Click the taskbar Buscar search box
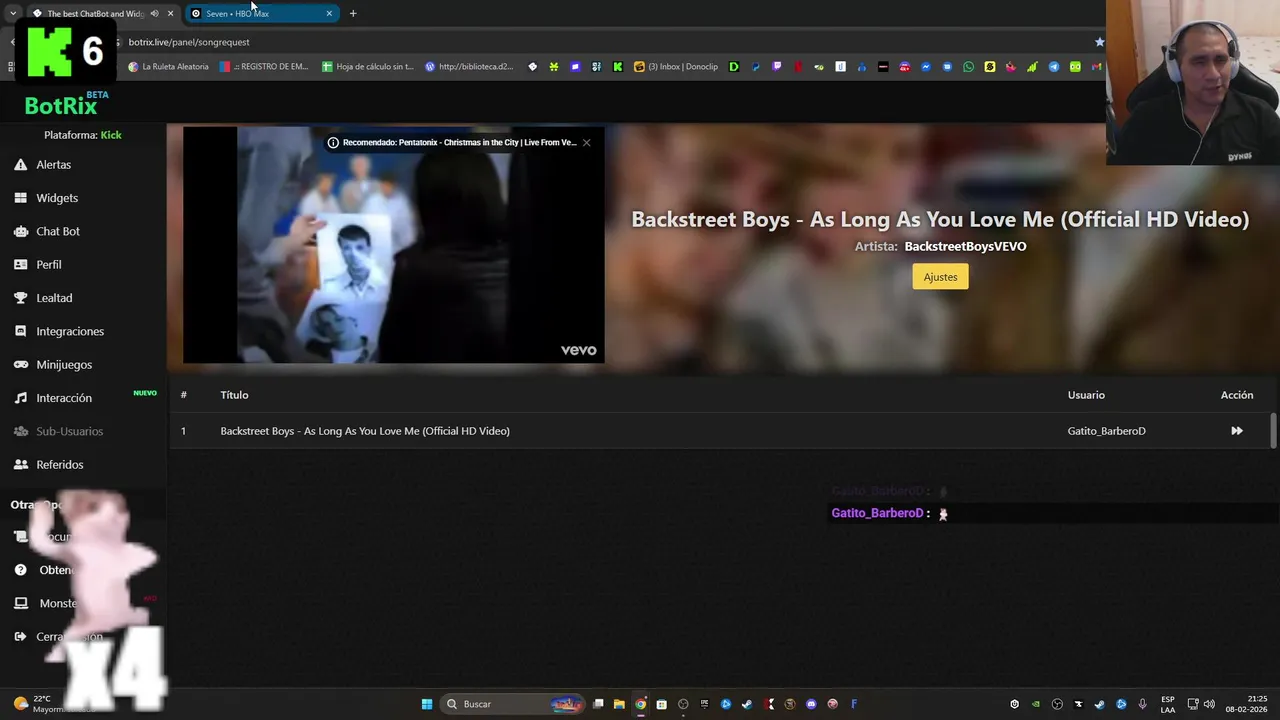The height and width of the screenshot is (720, 1280). click(512, 704)
